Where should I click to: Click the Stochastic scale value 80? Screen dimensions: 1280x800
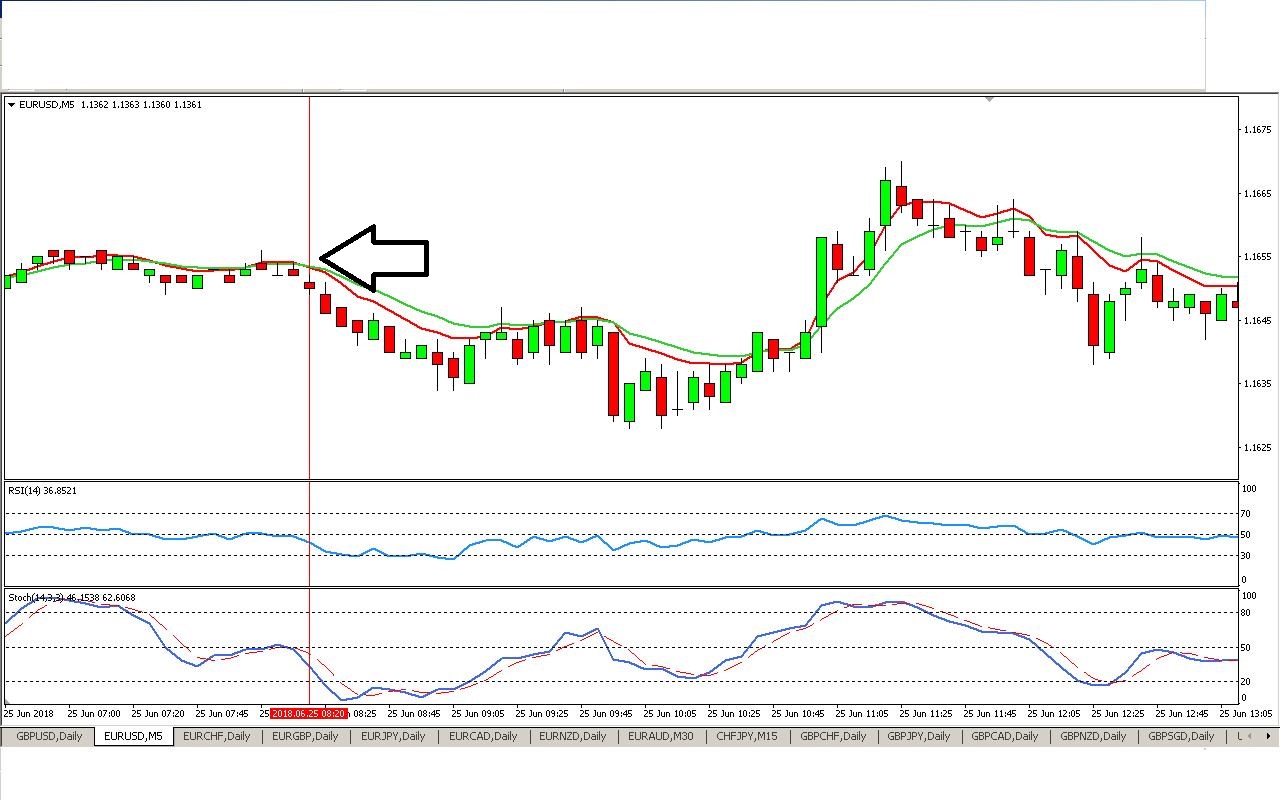(1246, 613)
